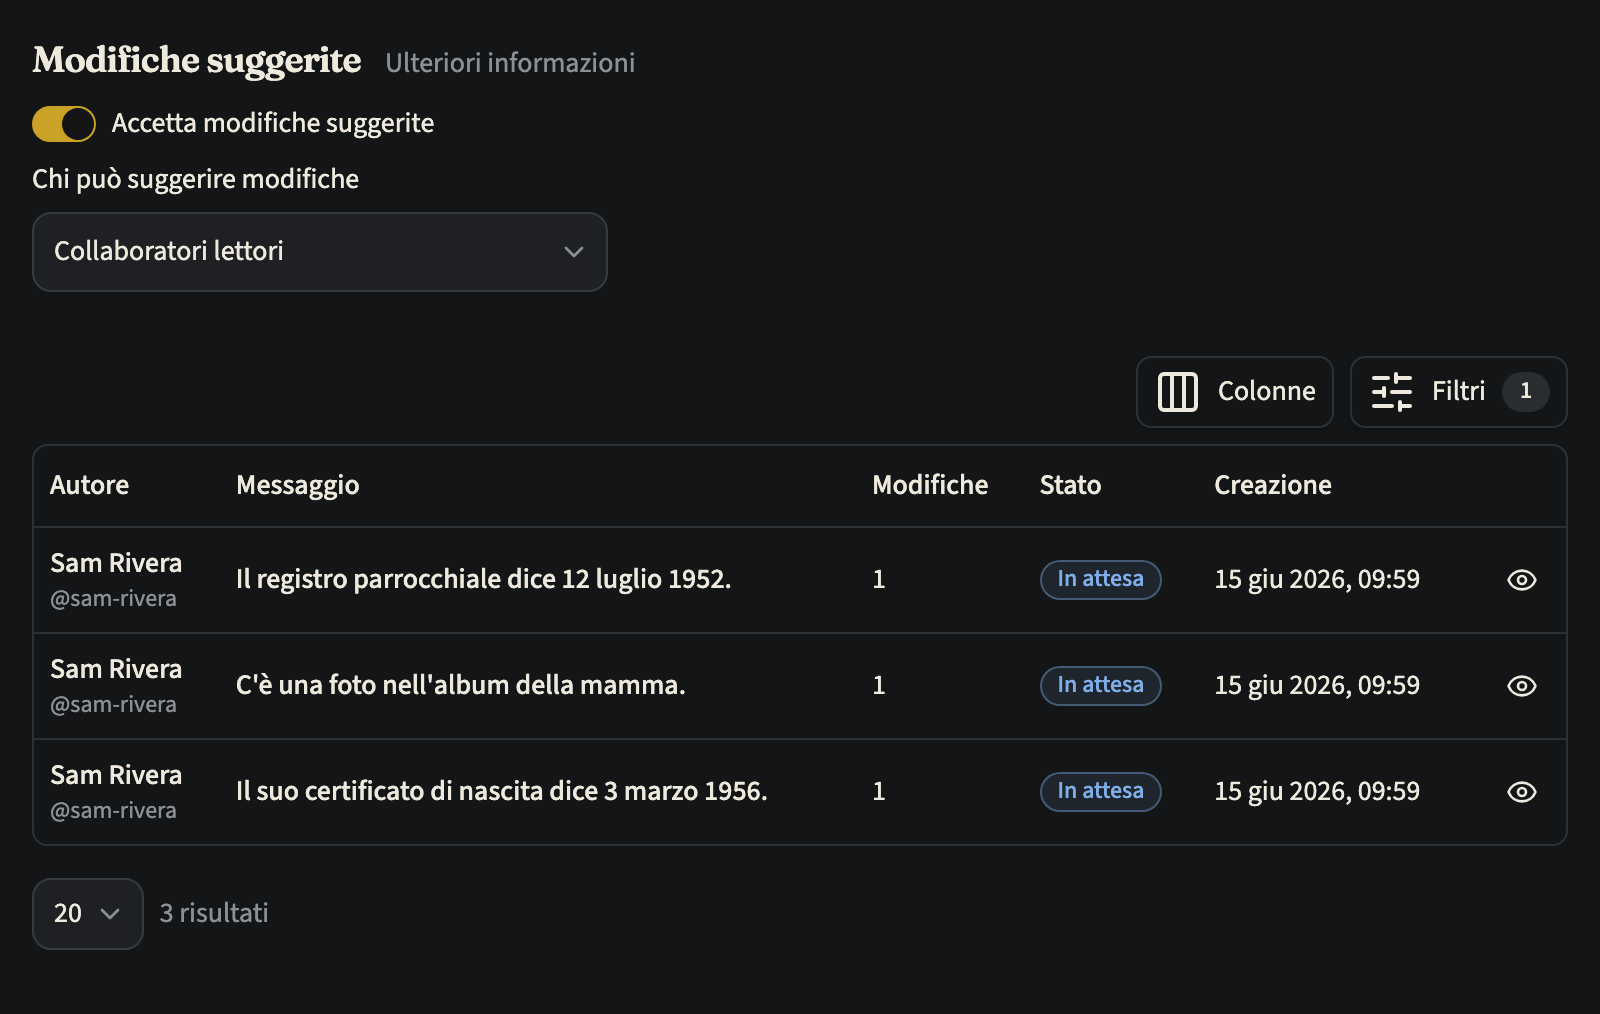Select "C'è una foto nell'album della mamma."
Screen dimensions: 1600x1014
(x=461, y=686)
